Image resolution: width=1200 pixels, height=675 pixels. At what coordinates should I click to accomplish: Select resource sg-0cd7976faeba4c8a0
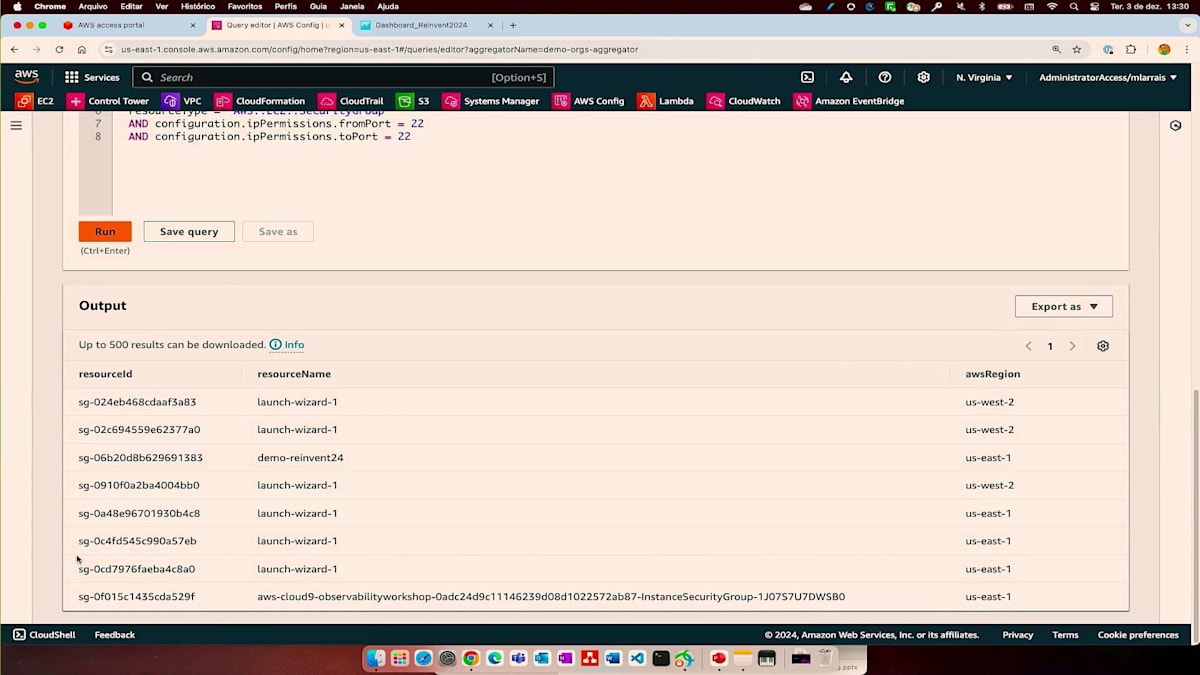(137, 569)
